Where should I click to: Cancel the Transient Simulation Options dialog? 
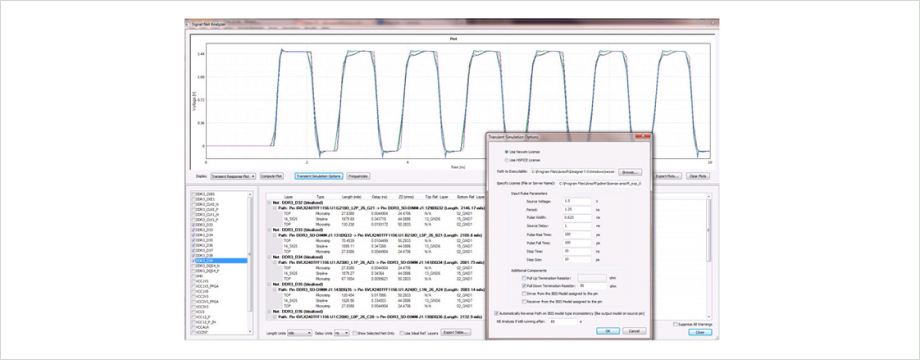634,331
